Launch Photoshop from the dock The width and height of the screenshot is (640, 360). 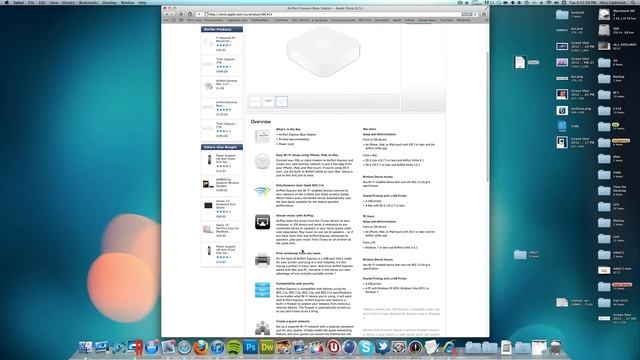[250, 347]
